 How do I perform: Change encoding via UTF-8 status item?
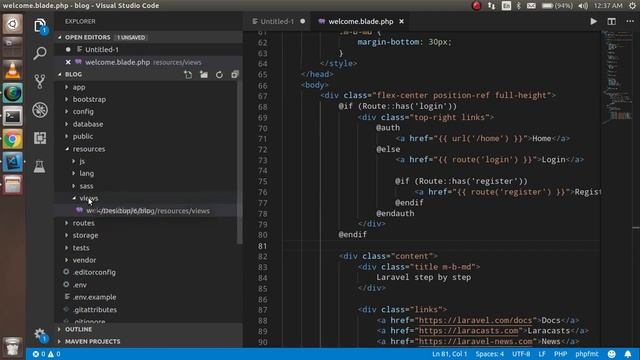coord(521,354)
